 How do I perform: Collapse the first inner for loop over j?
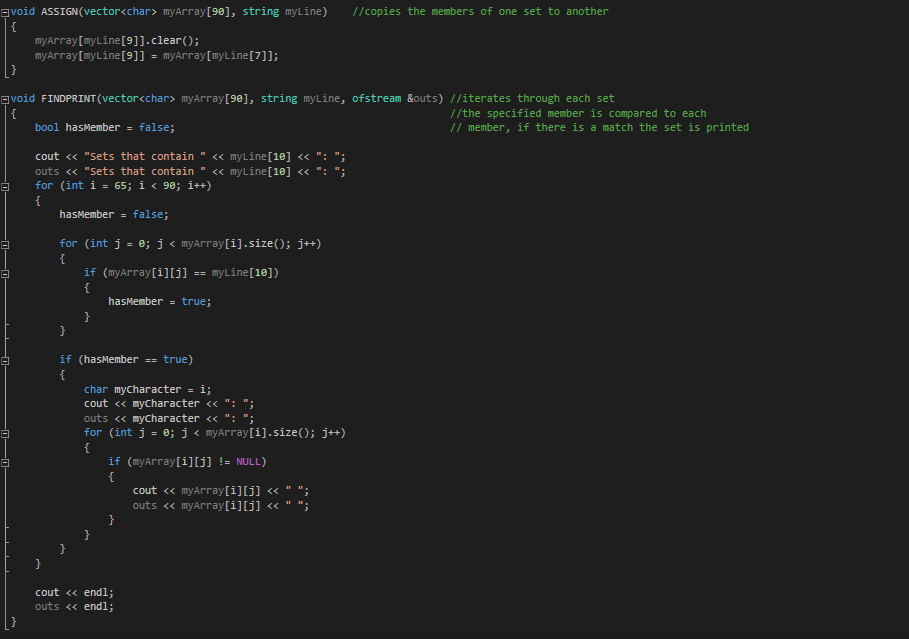pyautogui.click(x=4, y=243)
